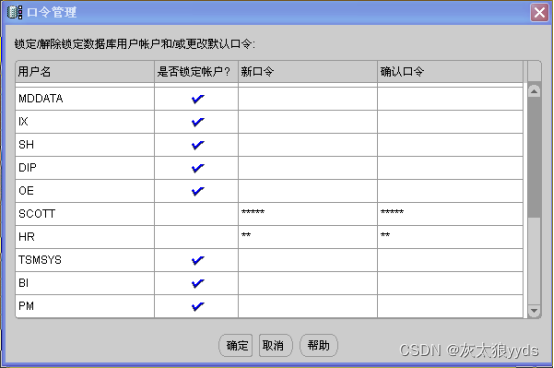Image resolution: width=554 pixels, height=368 pixels.
Task: Toggle lock checkmark in DIP row
Action: click(198, 168)
